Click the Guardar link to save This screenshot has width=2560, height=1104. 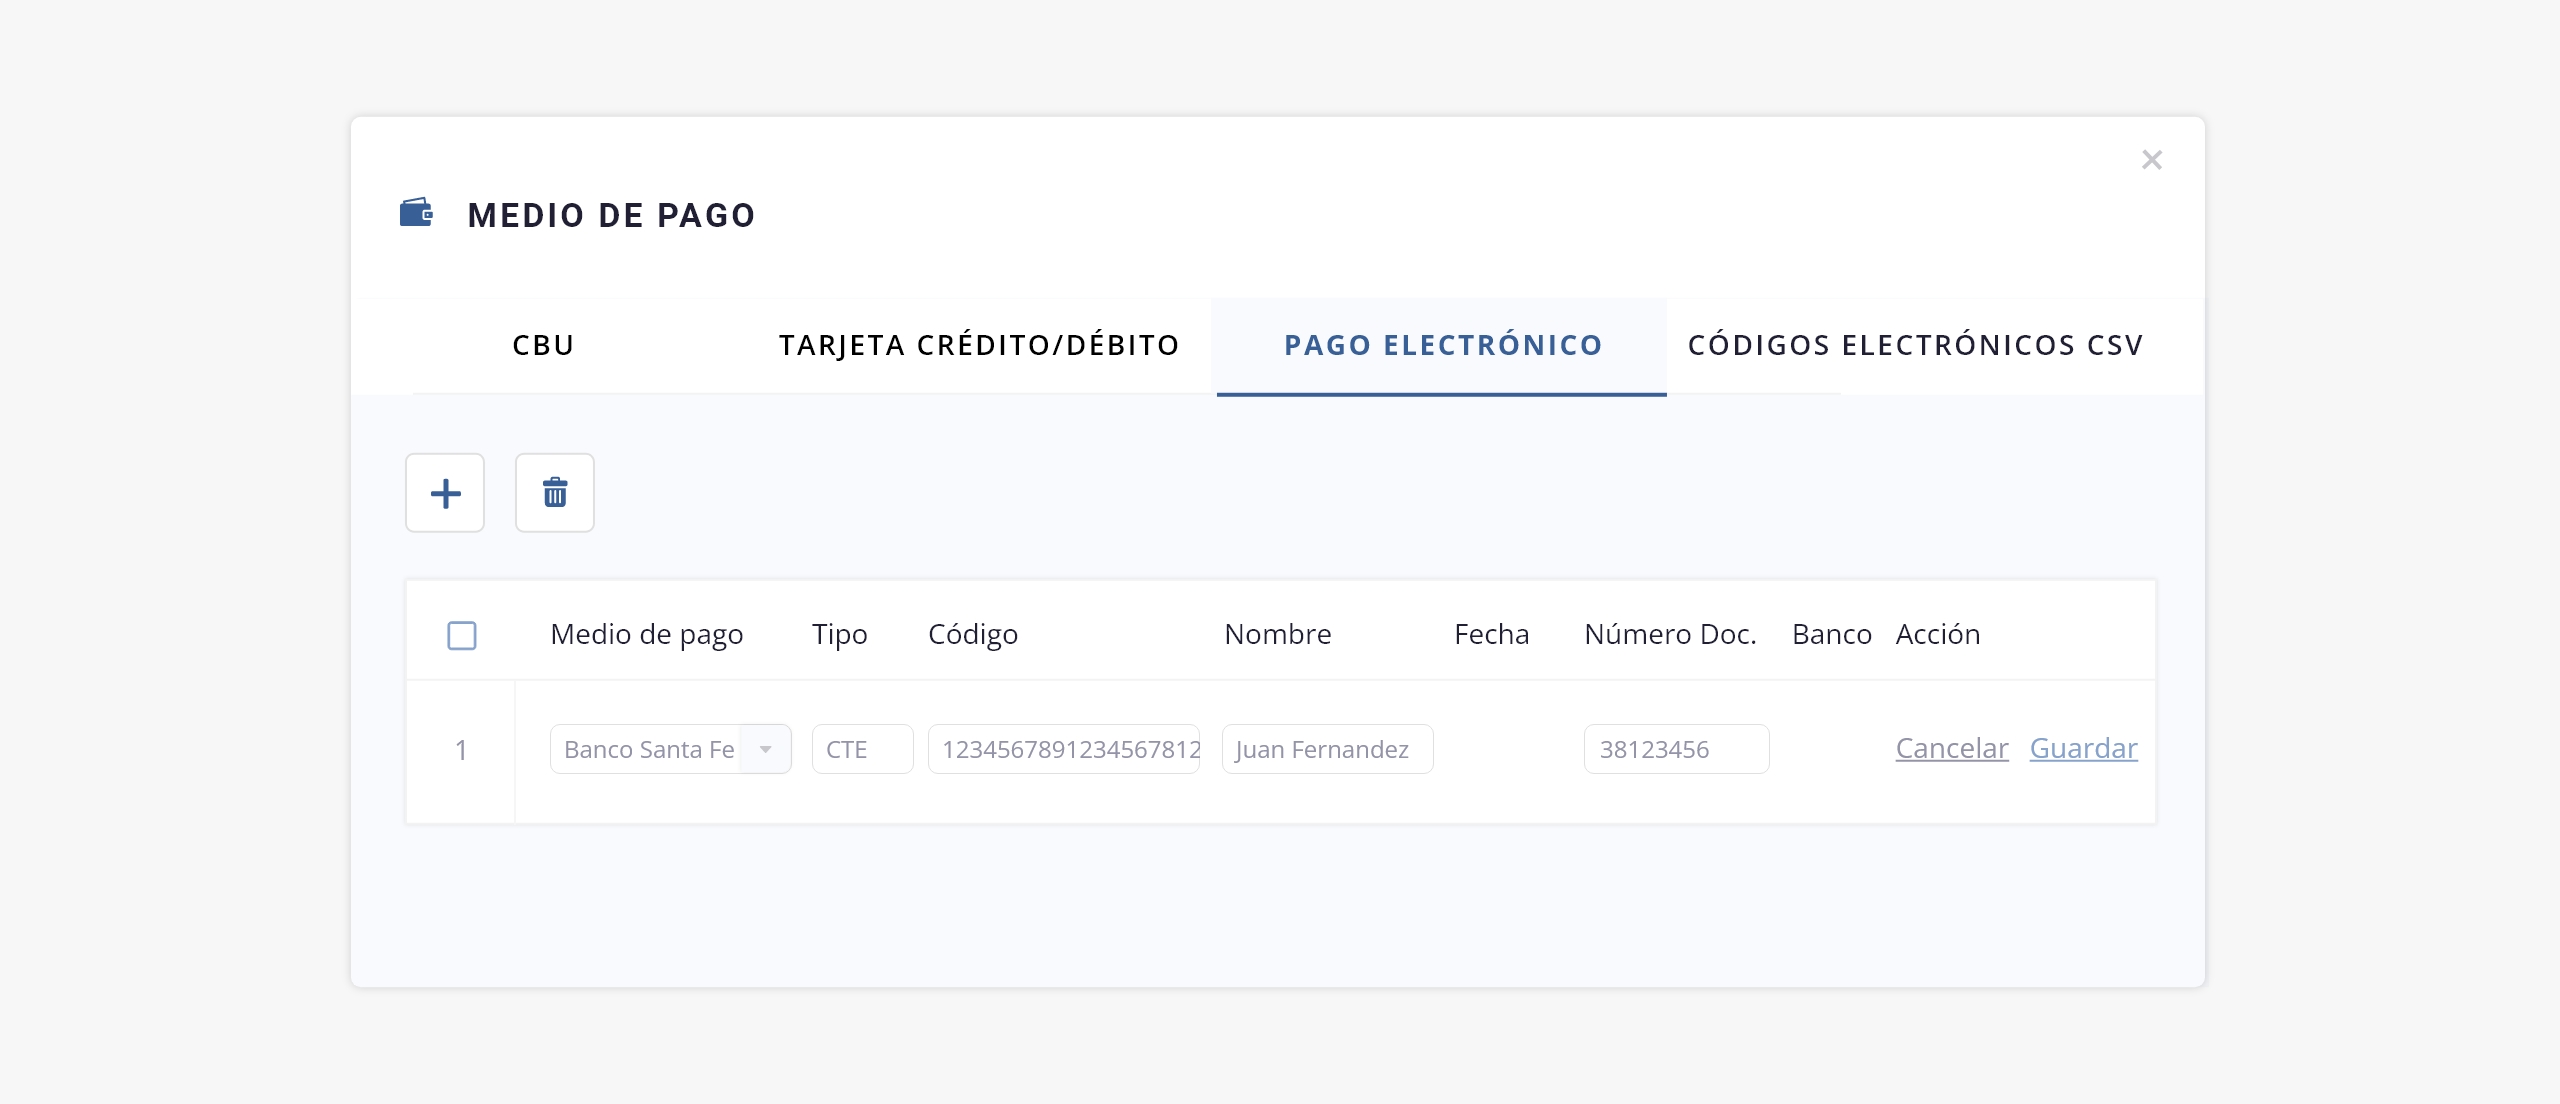[2083, 748]
